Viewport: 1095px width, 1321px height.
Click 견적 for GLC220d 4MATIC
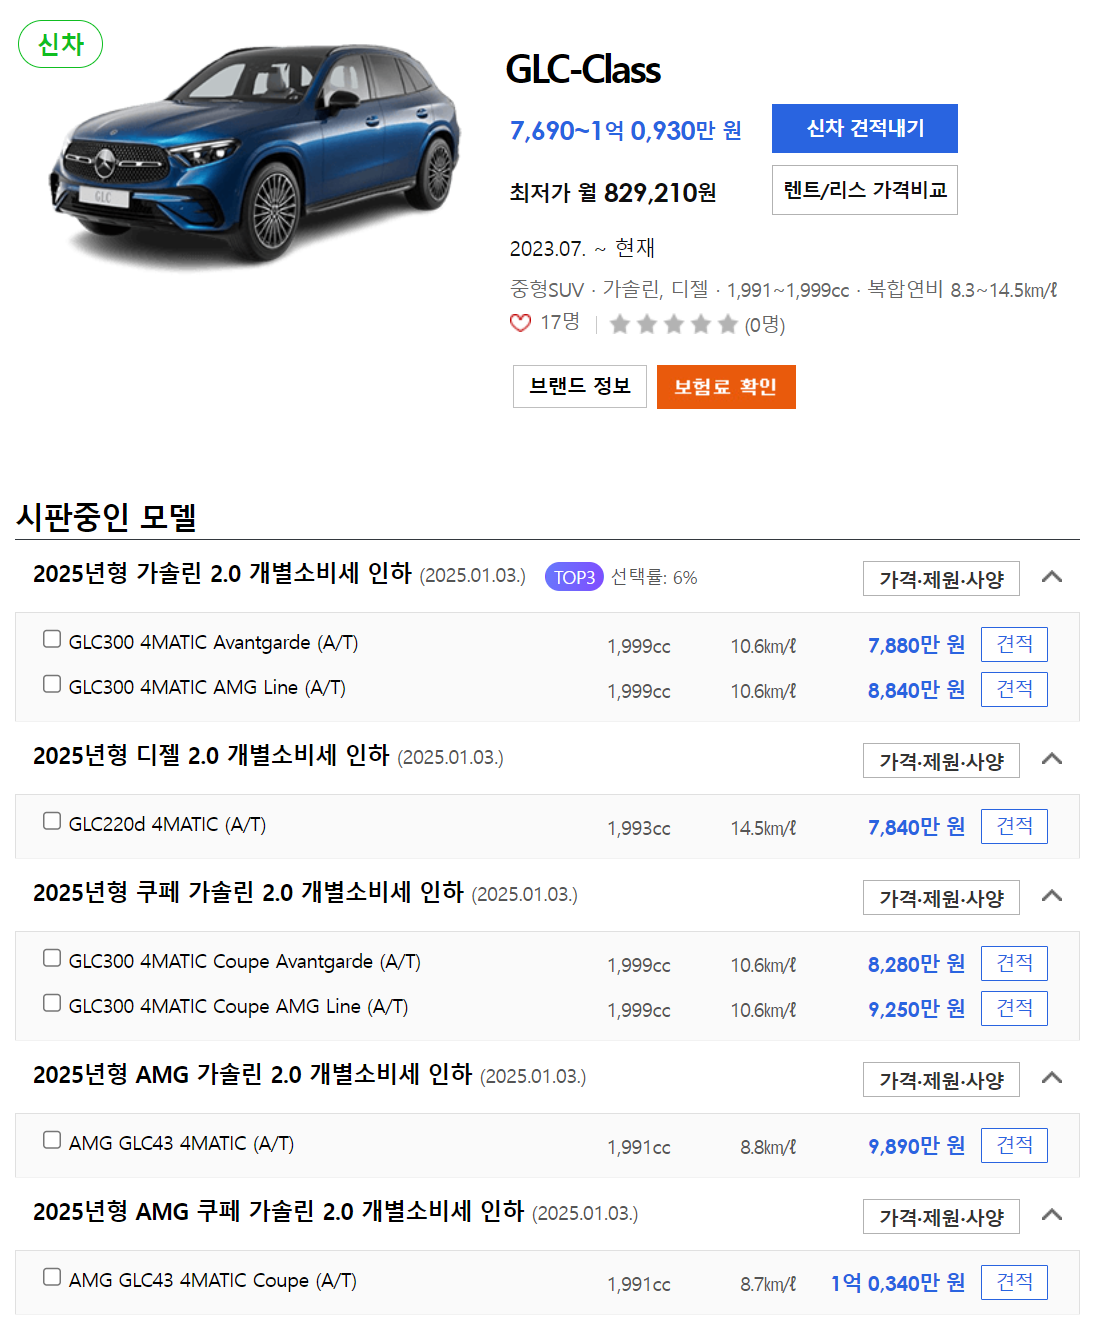coord(1014,826)
